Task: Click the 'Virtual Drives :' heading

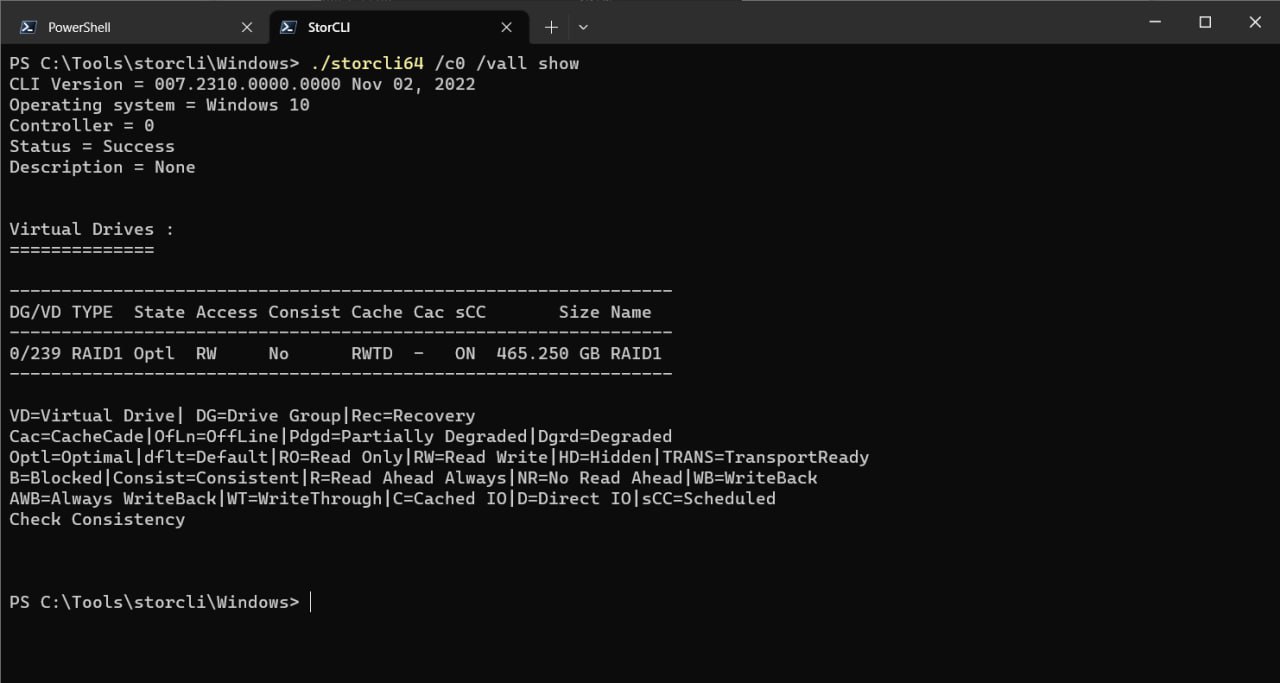Action: [92, 229]
